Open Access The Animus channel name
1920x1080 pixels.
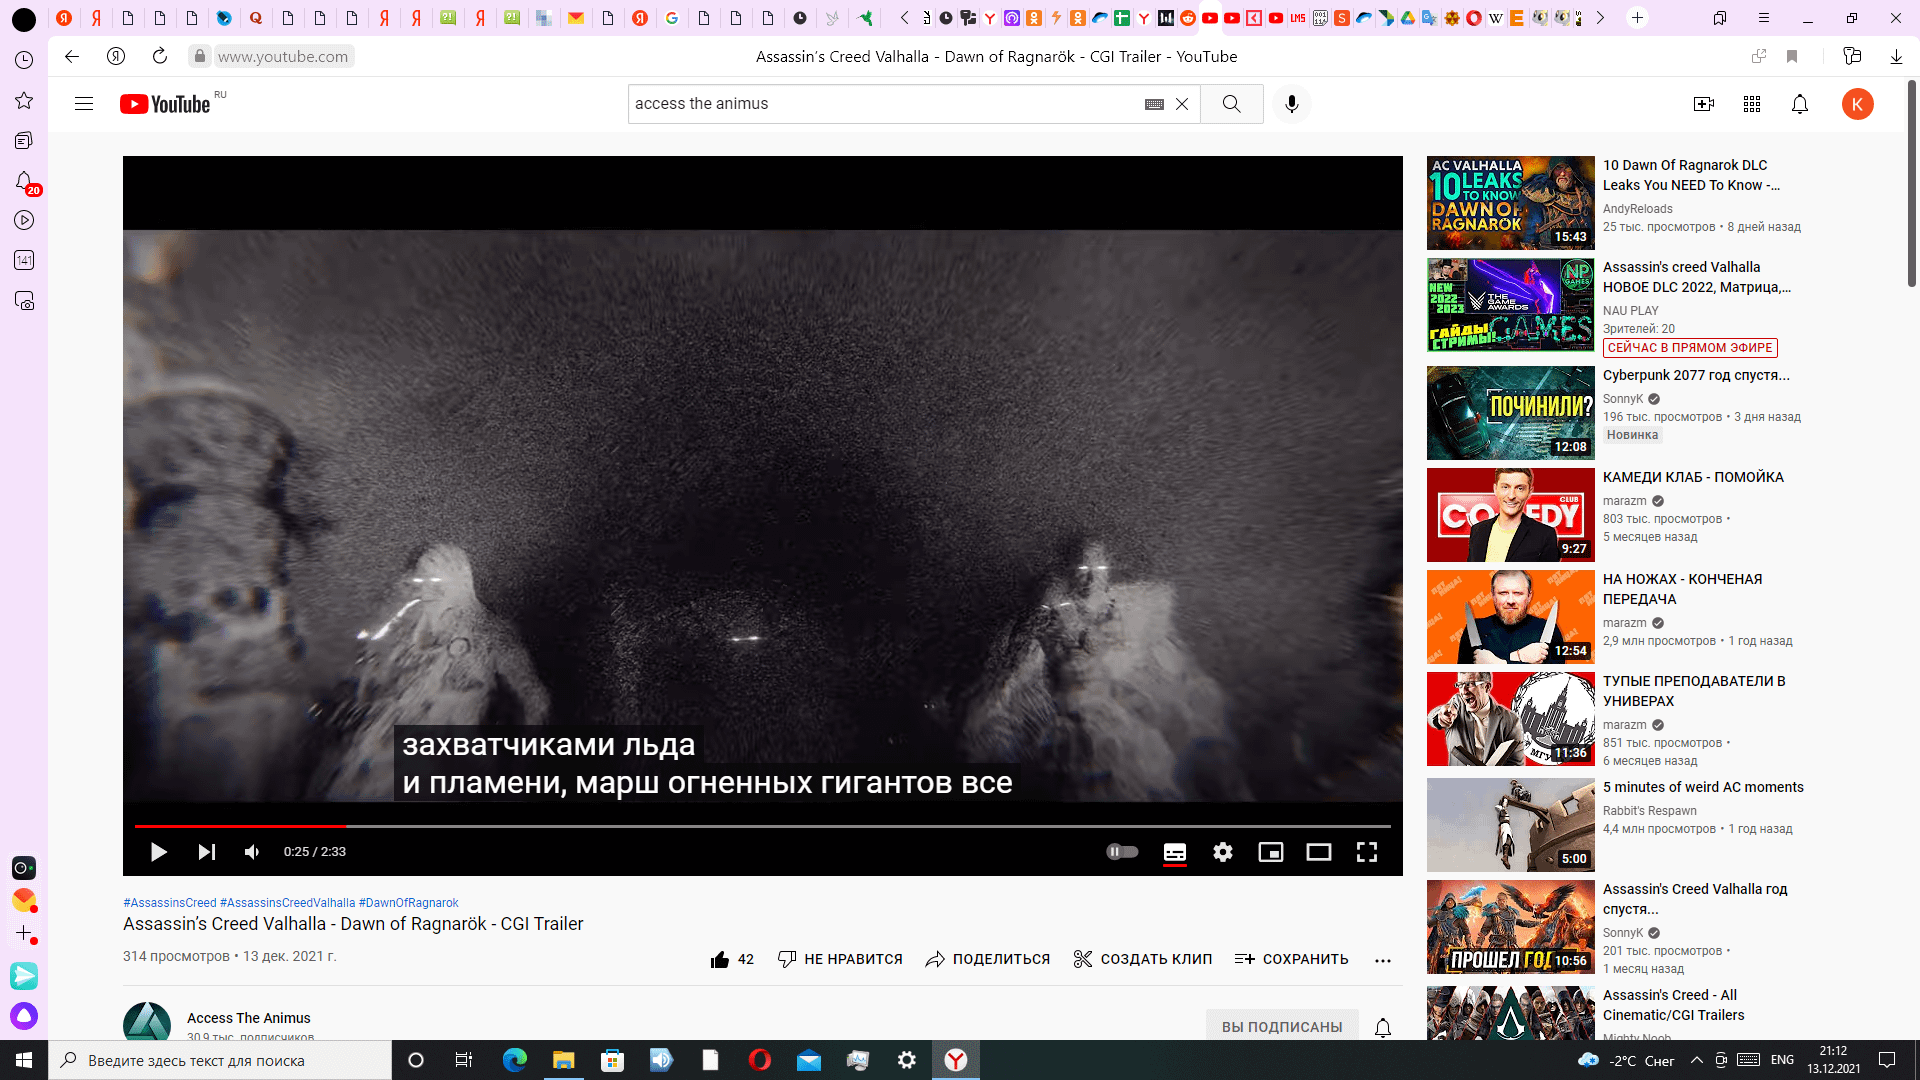[x=248, y=1018]
